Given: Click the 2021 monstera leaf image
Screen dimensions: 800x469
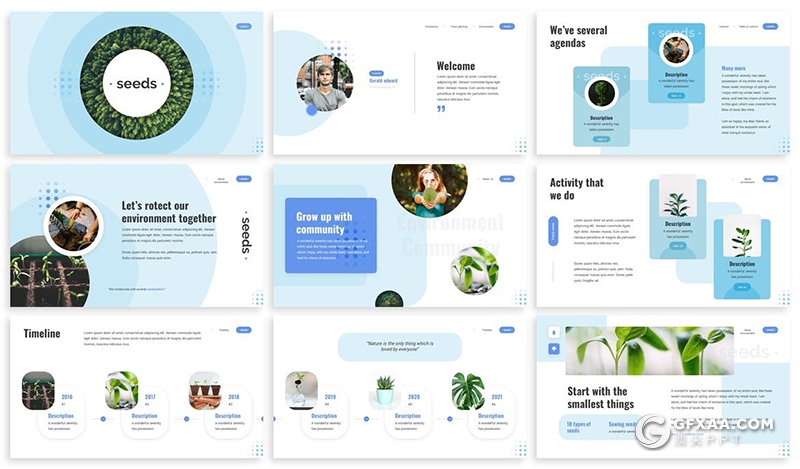Looking at the screenshot, I should 468,390.
